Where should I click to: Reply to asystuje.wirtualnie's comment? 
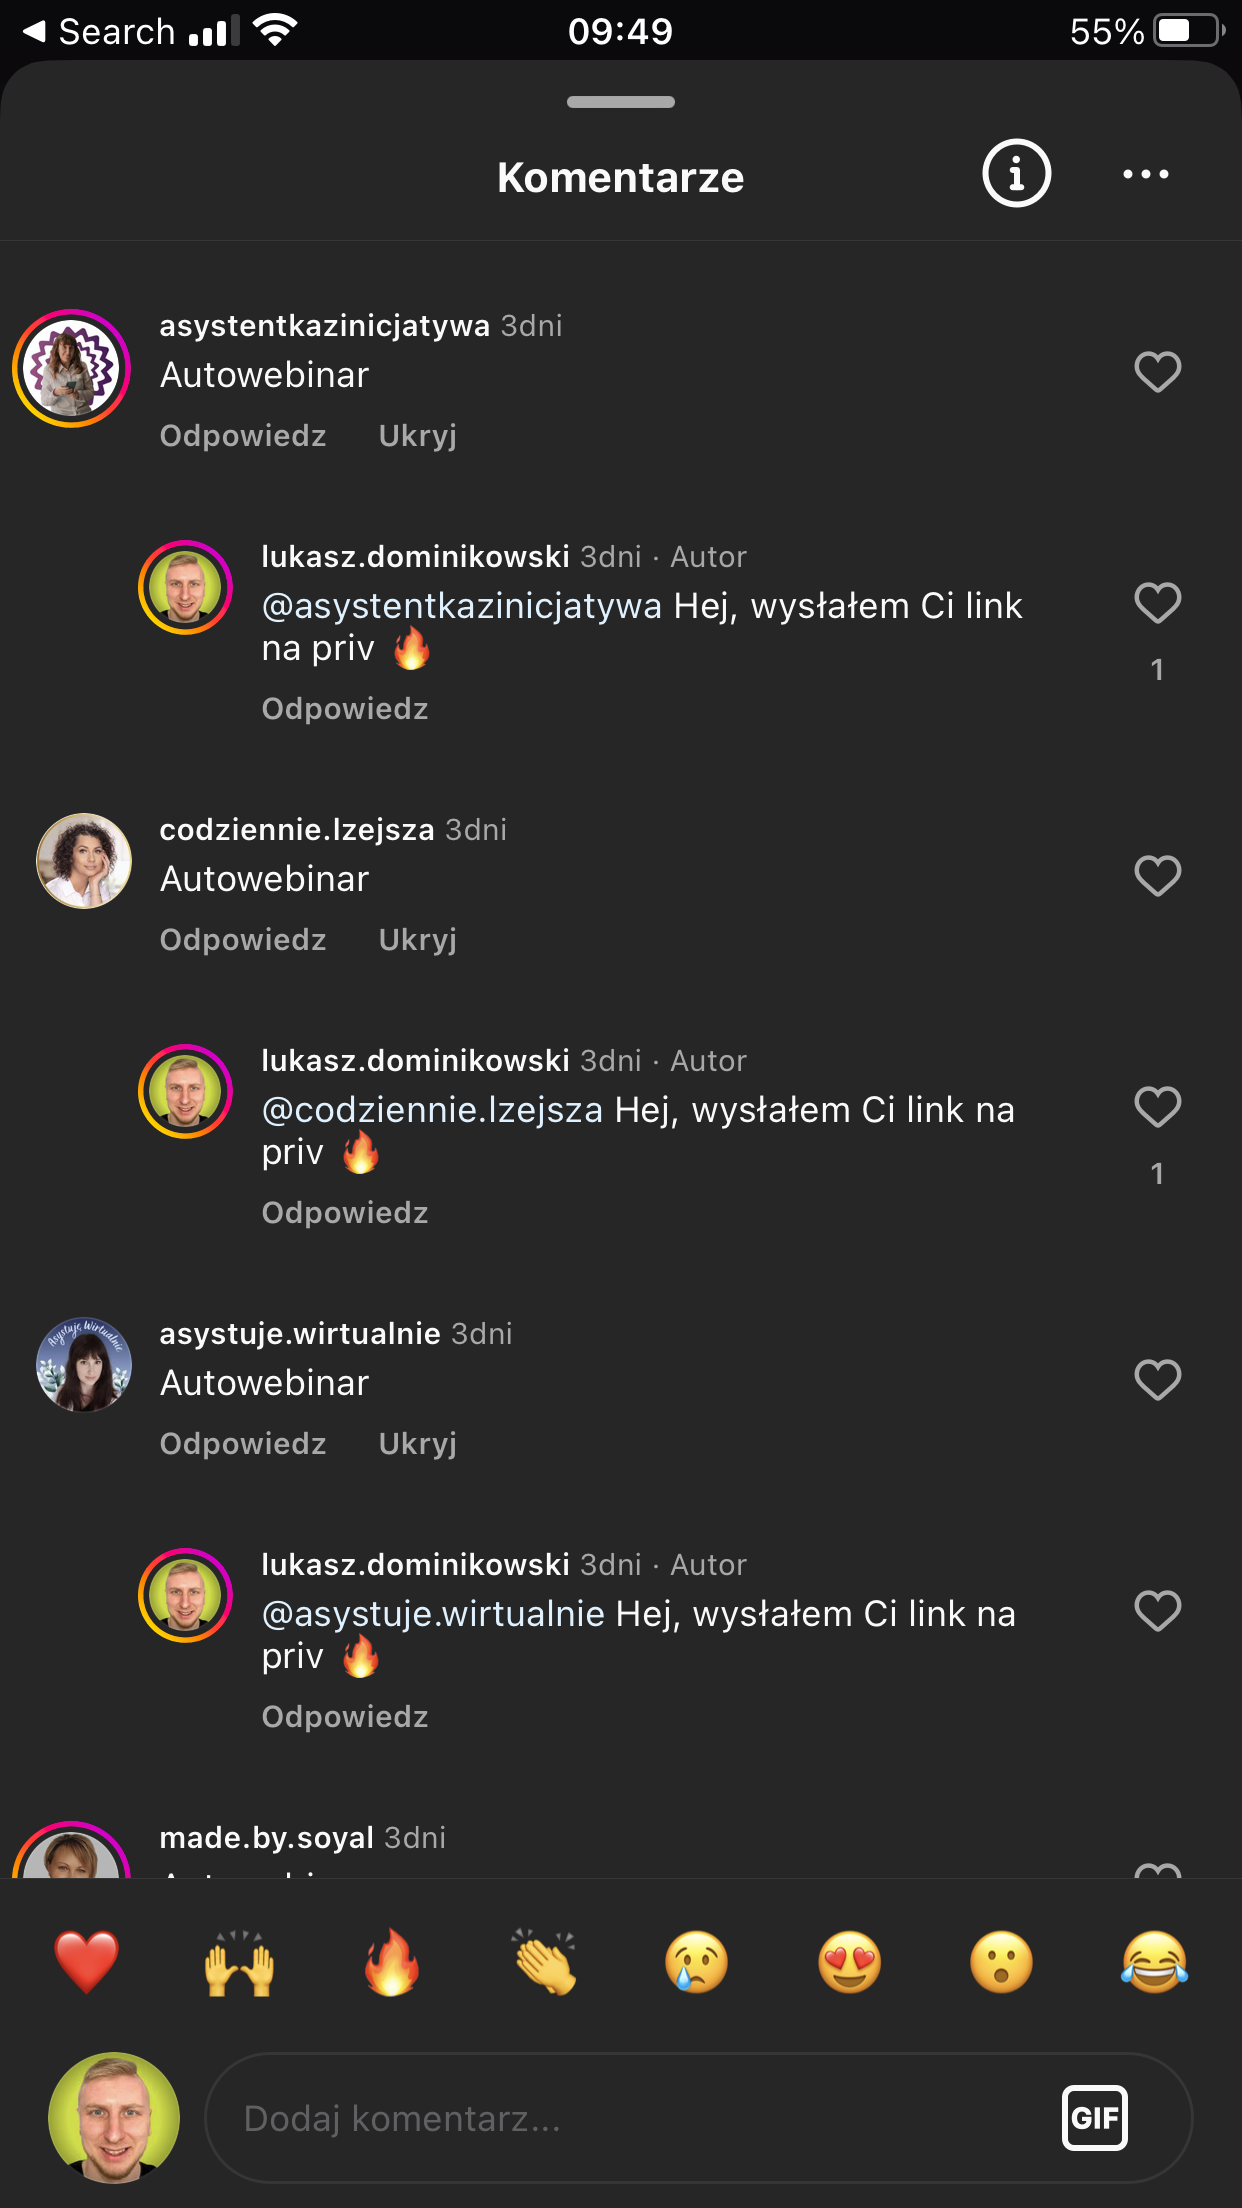[241, 1444]
